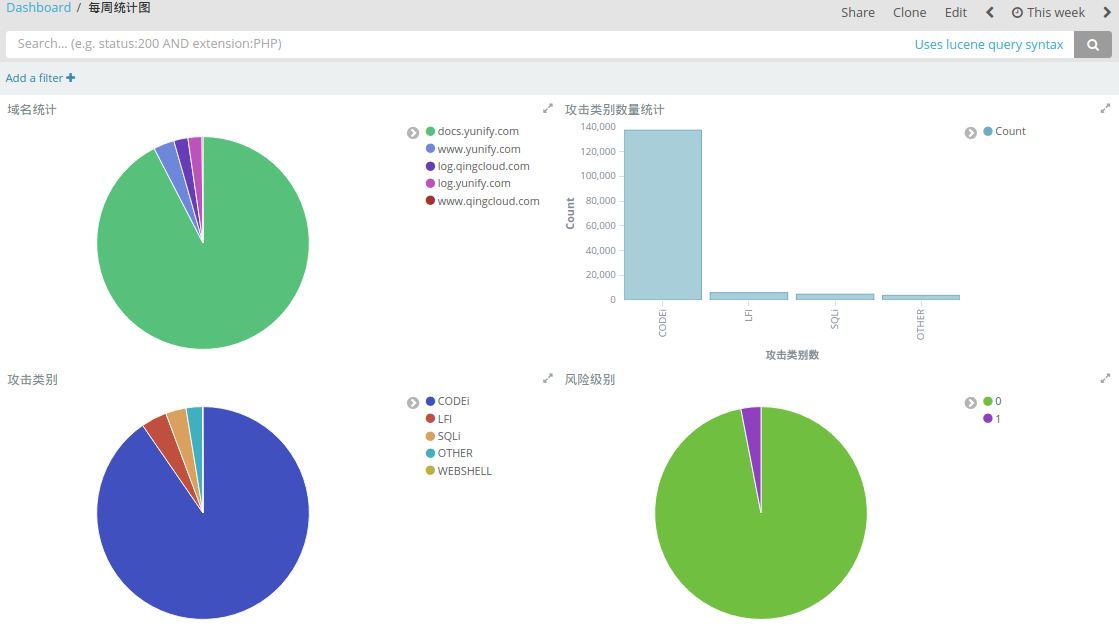Image resolution: width=1119 pixels, height=637 pixels.
Task: Toggle the Count legend entry
Action: (1010, 132)
